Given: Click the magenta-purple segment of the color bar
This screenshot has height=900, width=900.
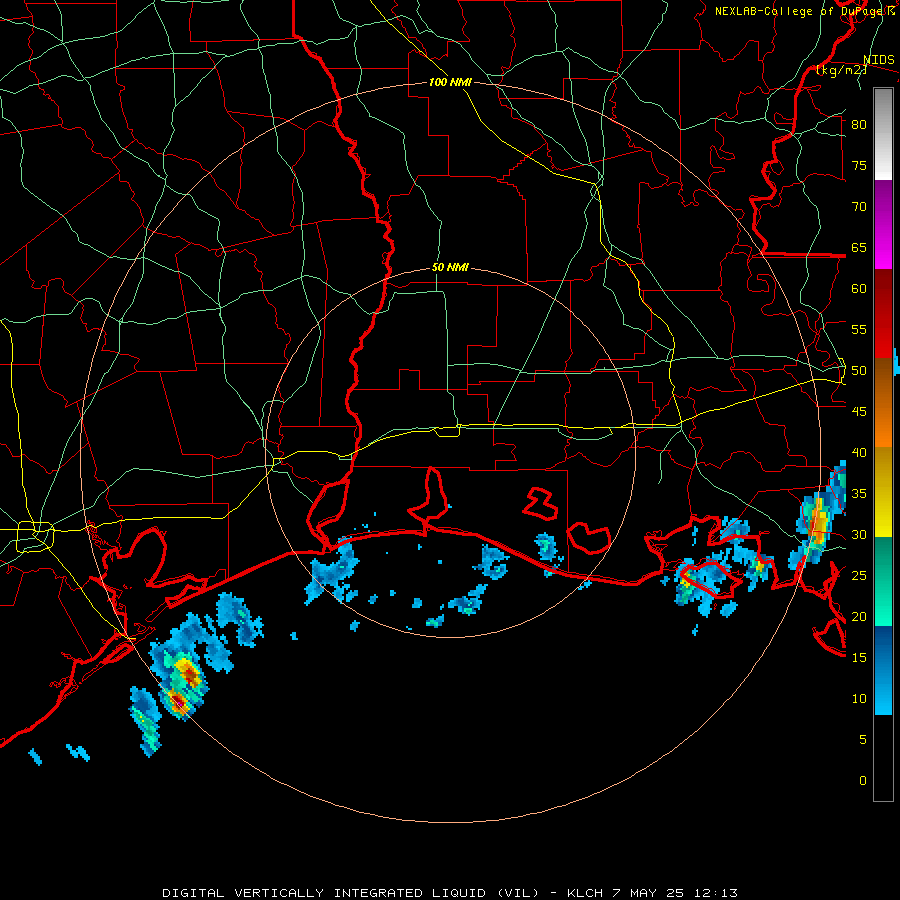Looking at the screenshot, I should click(x=883, y=225).
